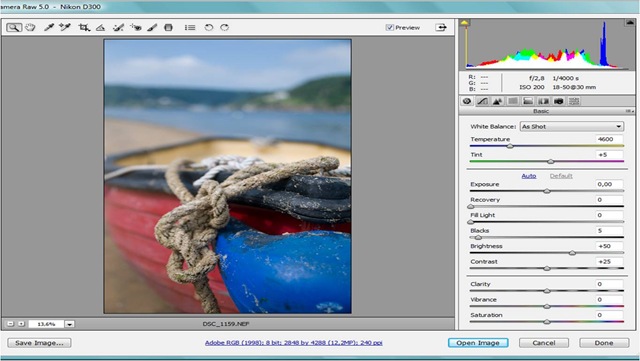
Task: Click the Brightness value field +50
Action: tap(609, 246)
